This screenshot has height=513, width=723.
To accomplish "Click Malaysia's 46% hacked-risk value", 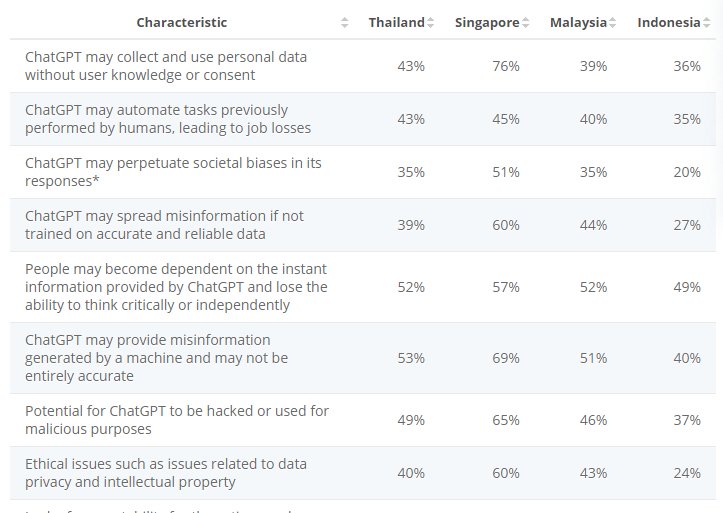I will (x=593, y=420).
